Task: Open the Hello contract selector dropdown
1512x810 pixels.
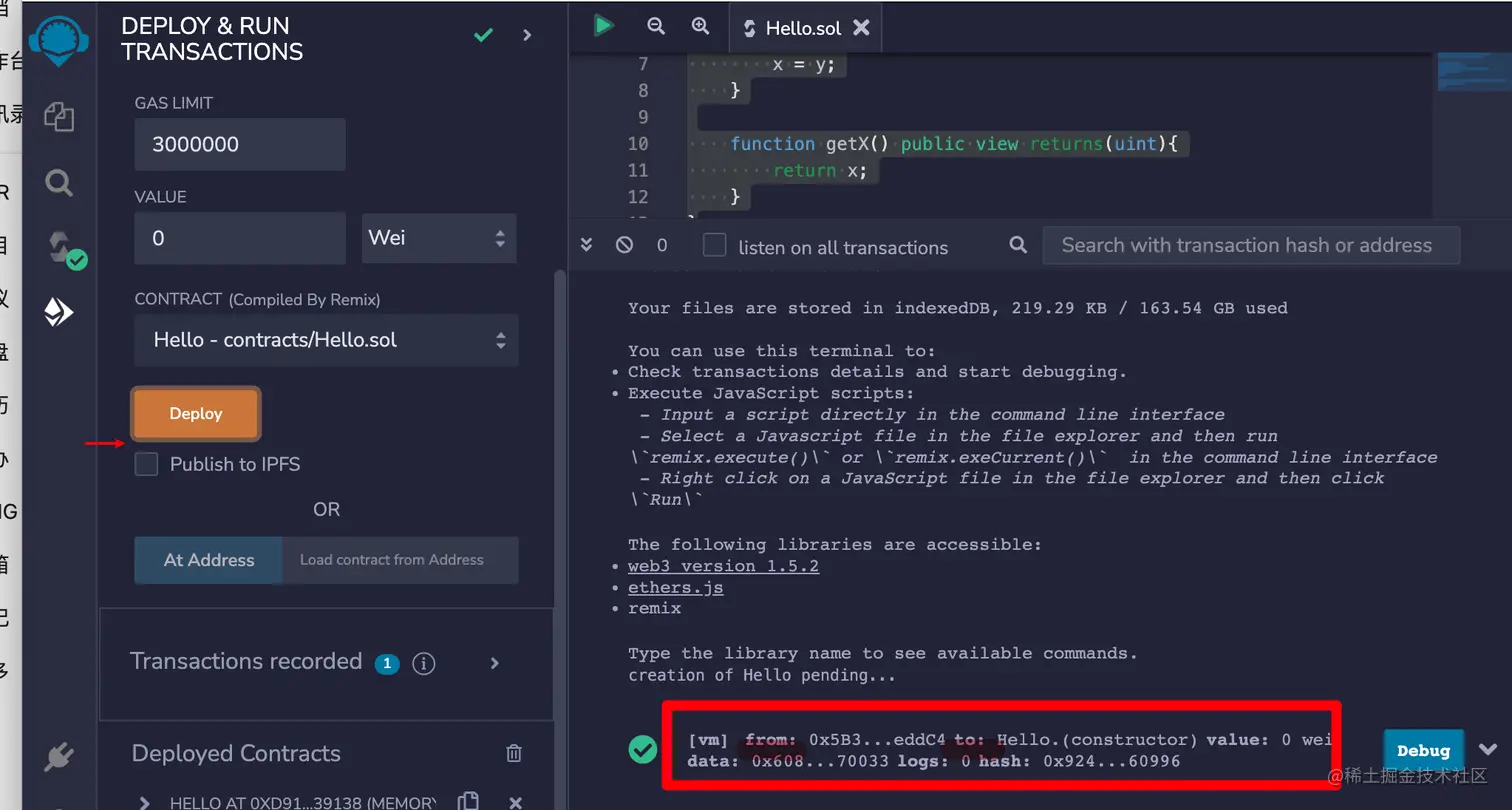Action: coord(326,340)
